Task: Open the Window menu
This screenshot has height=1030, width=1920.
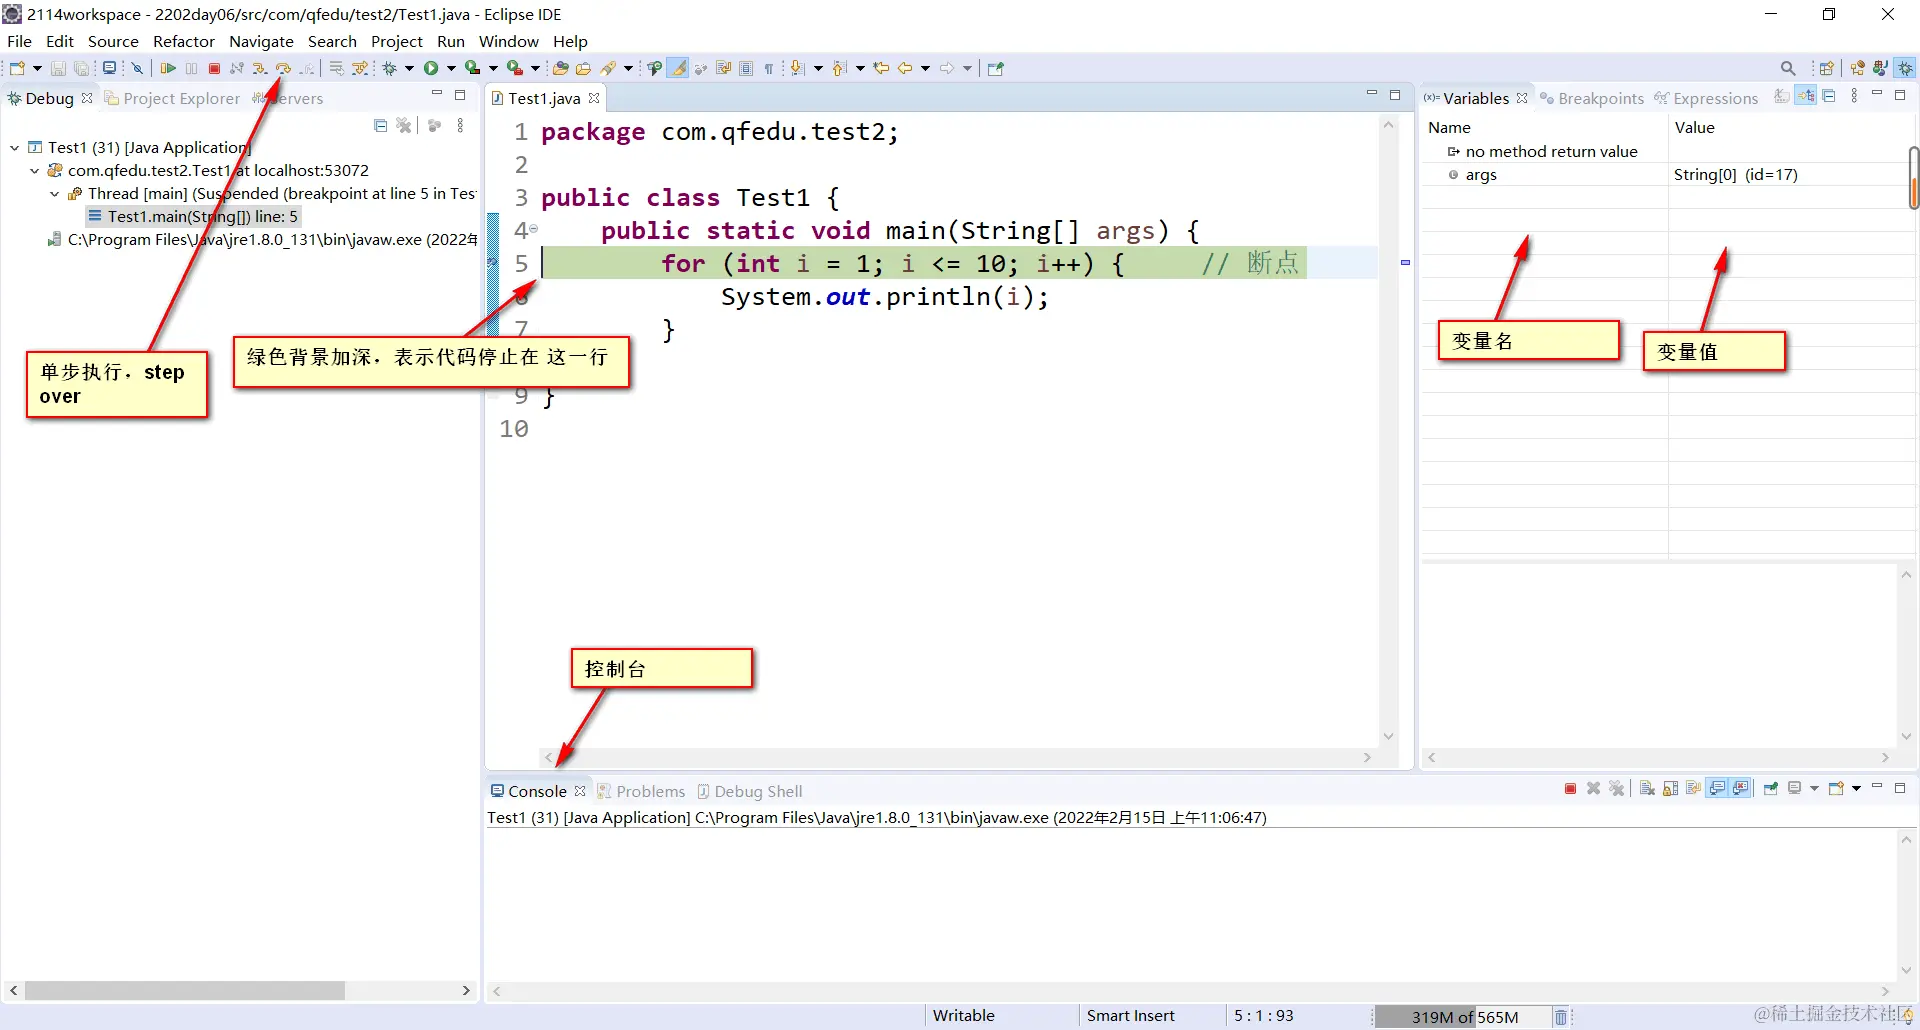Action: click(508, 41)
